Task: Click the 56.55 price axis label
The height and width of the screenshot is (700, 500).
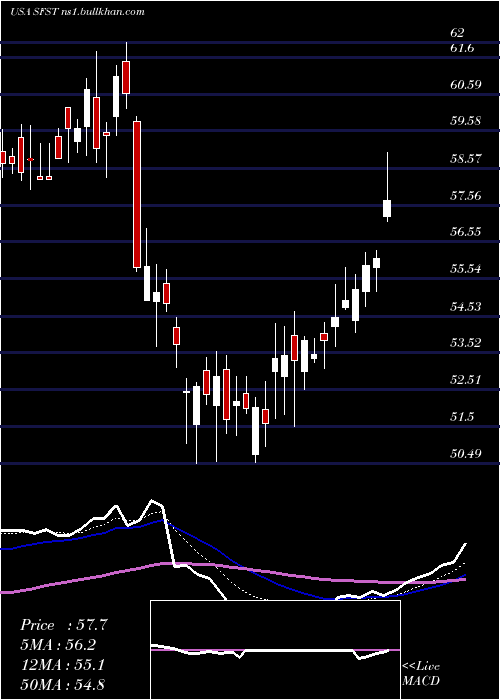Action: point(466,232)
